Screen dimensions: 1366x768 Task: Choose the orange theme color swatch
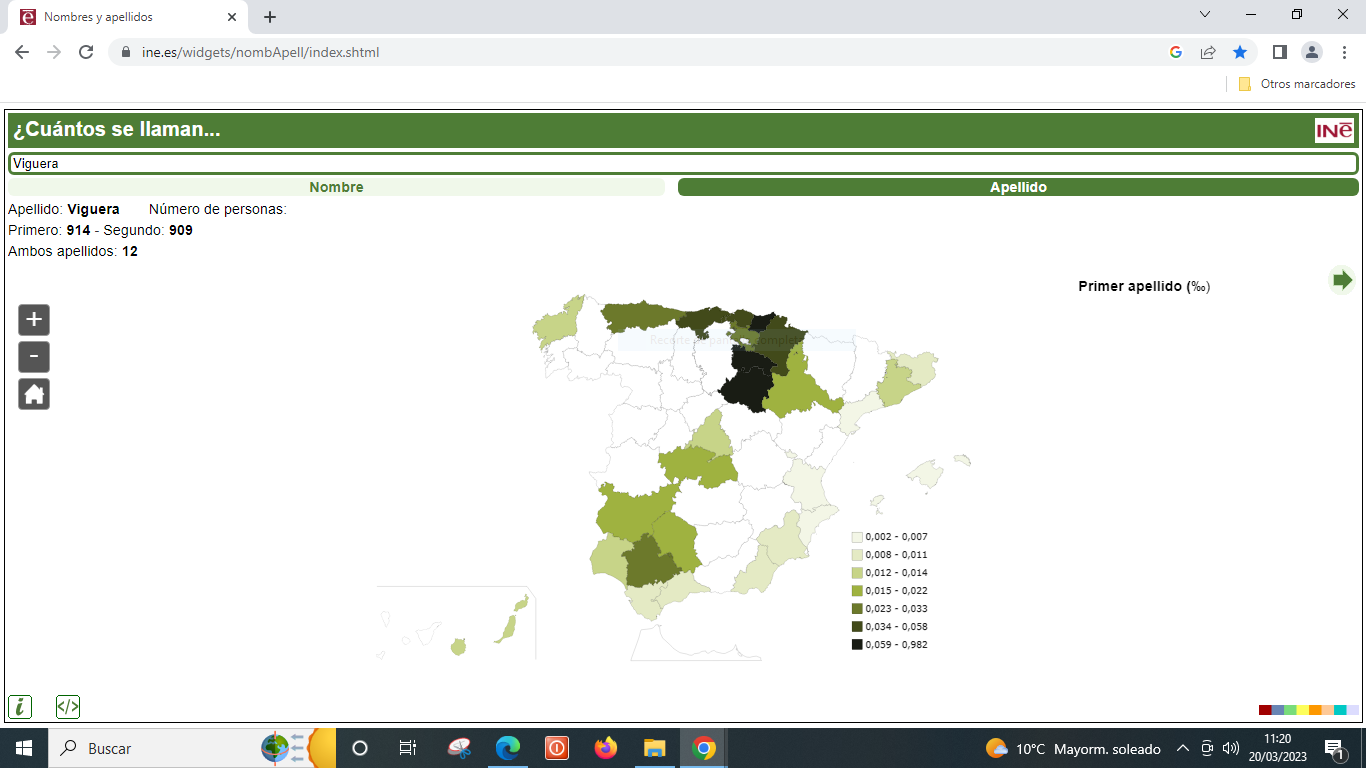tap(1315, 710)
